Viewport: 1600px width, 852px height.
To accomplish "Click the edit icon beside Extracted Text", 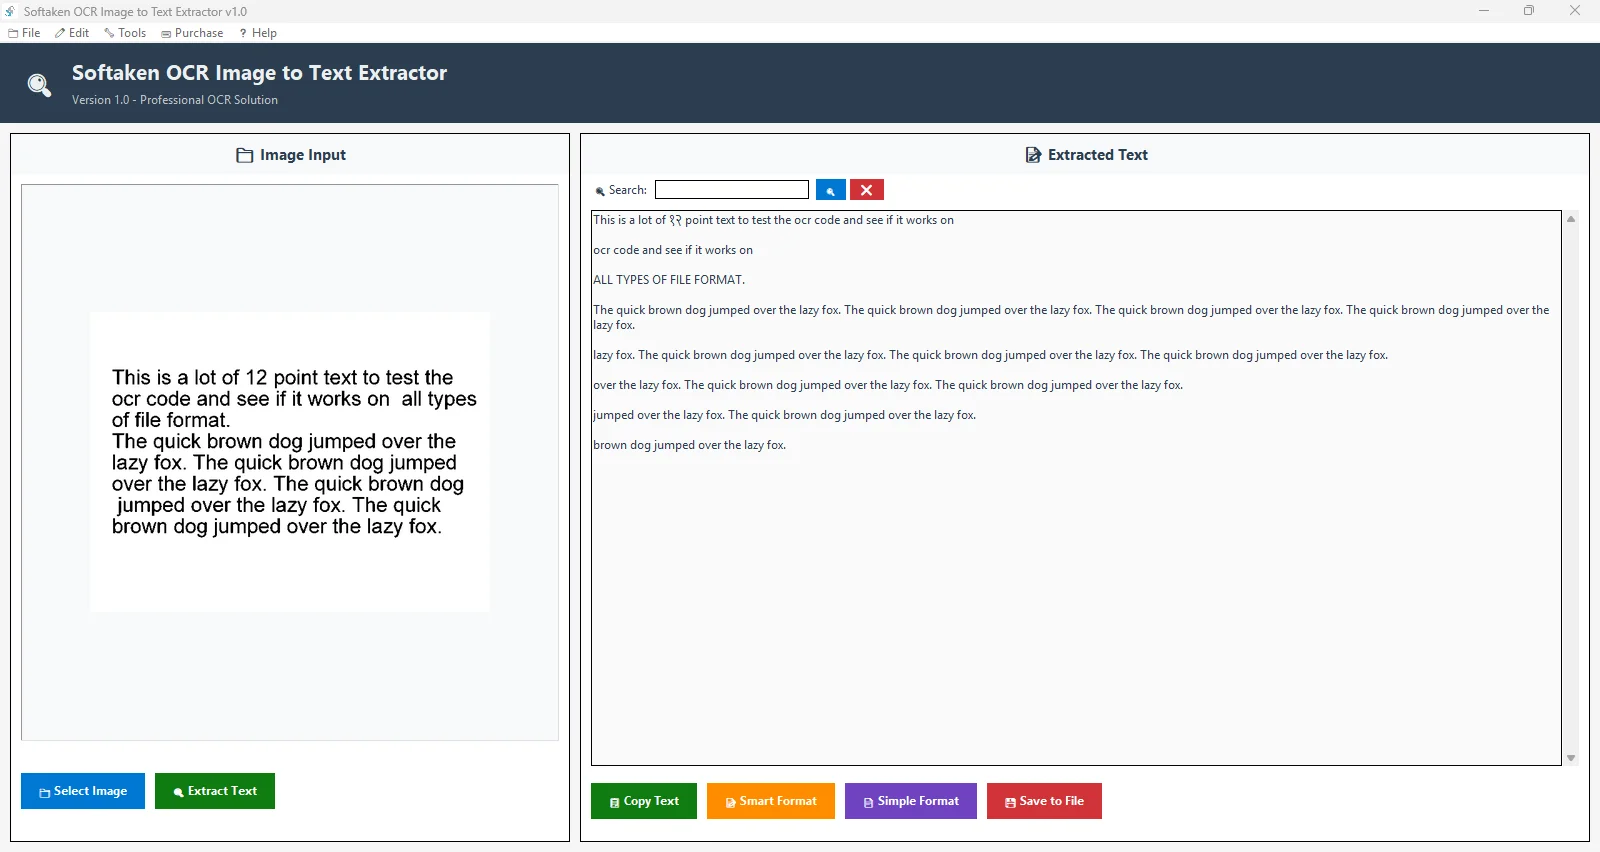I will [1033, 155].
